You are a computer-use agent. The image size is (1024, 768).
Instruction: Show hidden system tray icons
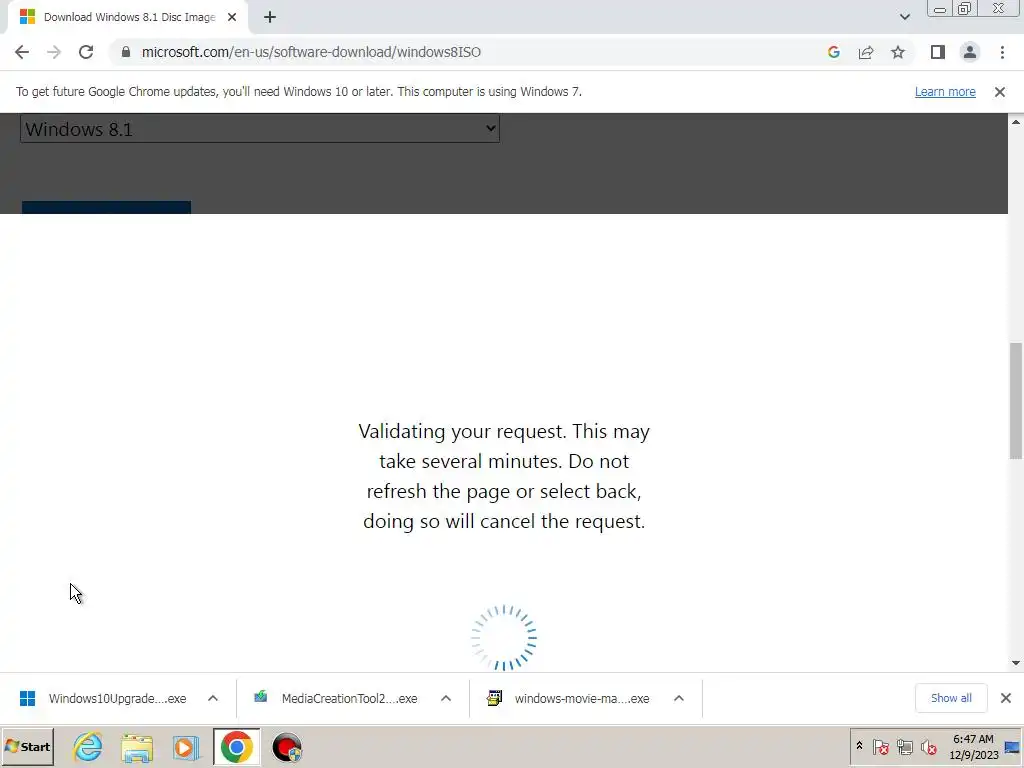click(859, 746)
